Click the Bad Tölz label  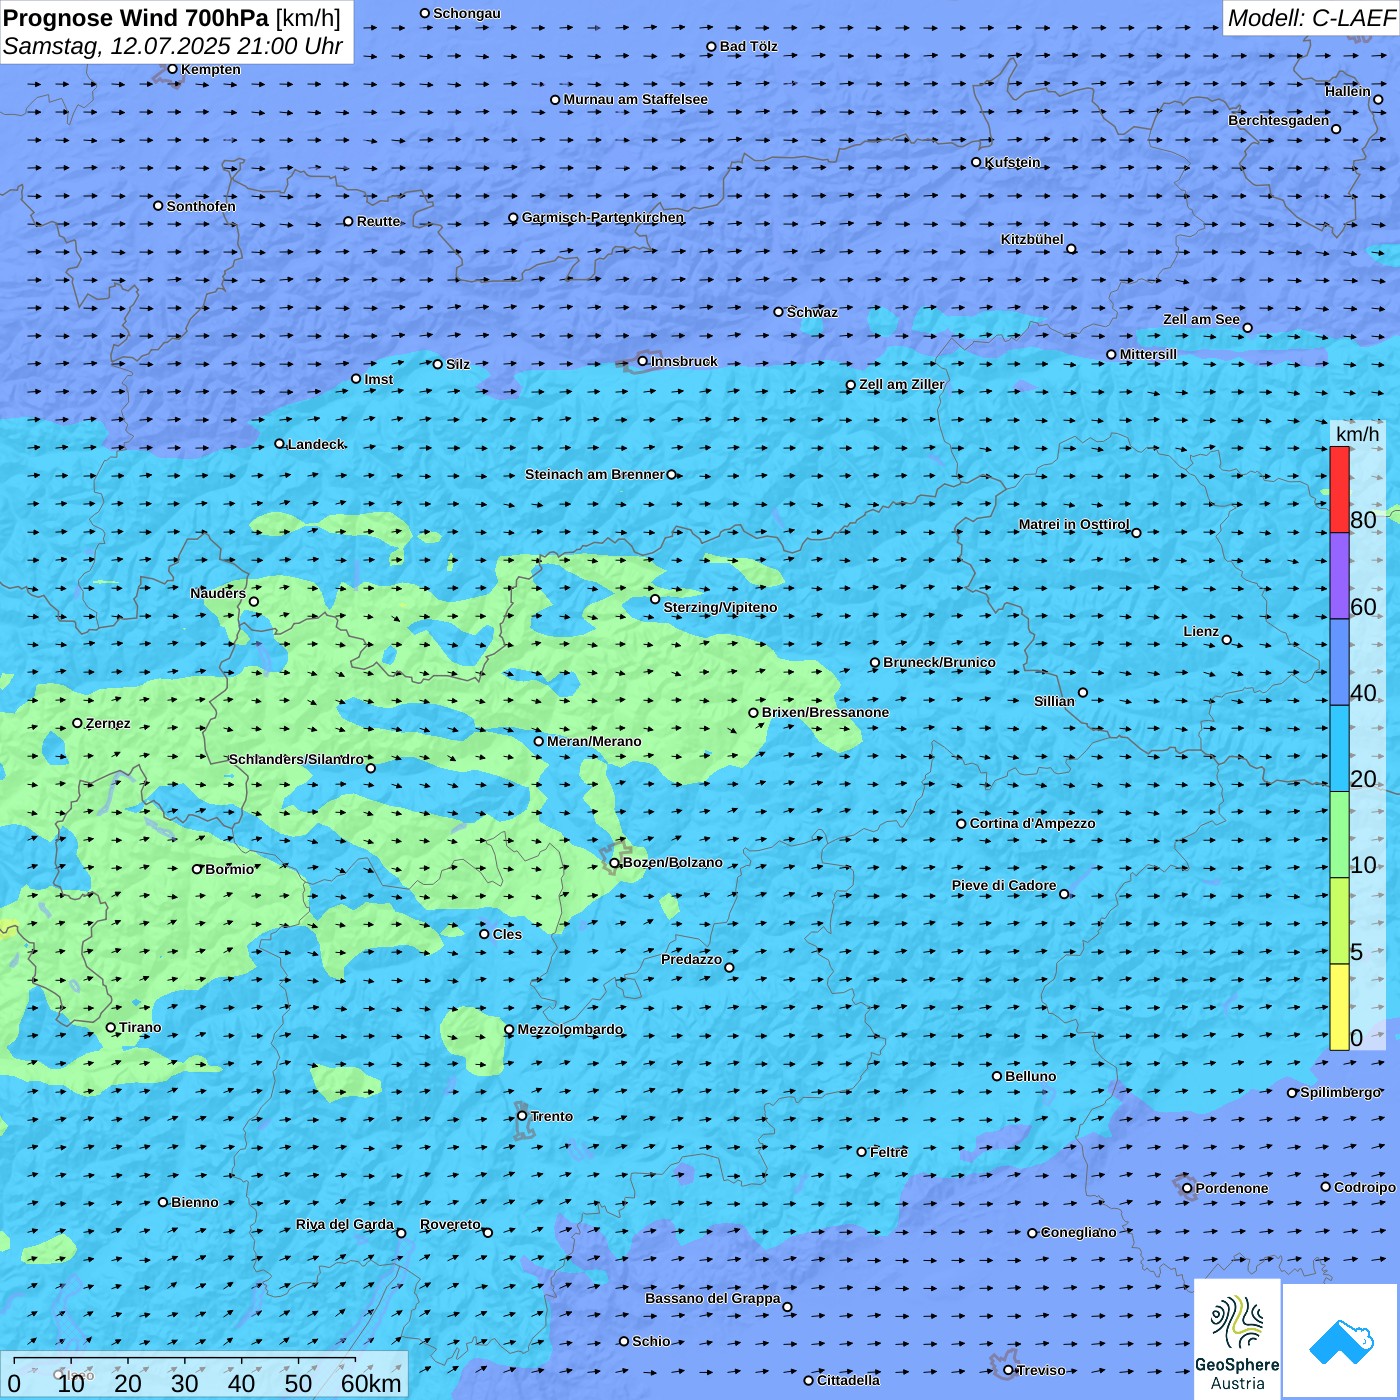[x=748, y=46]
